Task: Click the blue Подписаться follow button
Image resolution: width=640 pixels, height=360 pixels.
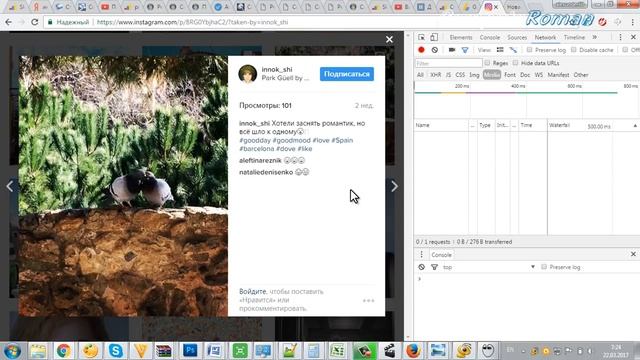Action: pyautogui.click(x=347, y=74)
